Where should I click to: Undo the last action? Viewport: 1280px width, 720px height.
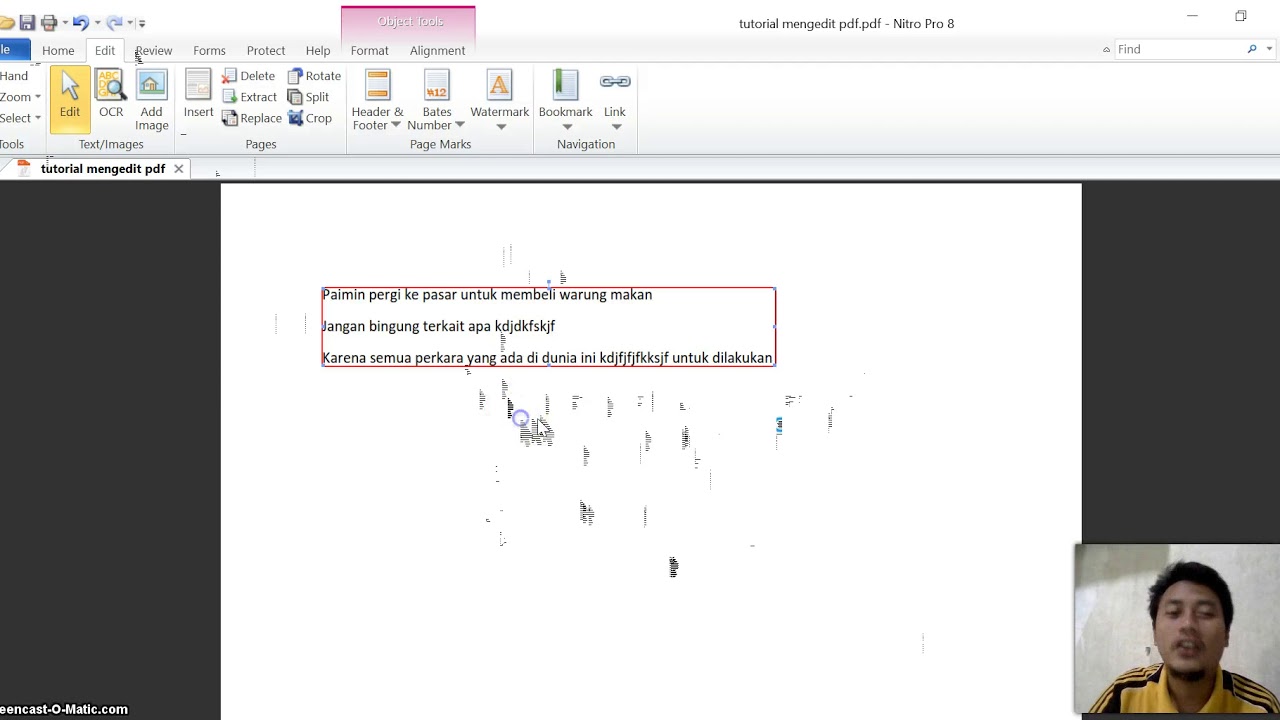tap(81, 22)
